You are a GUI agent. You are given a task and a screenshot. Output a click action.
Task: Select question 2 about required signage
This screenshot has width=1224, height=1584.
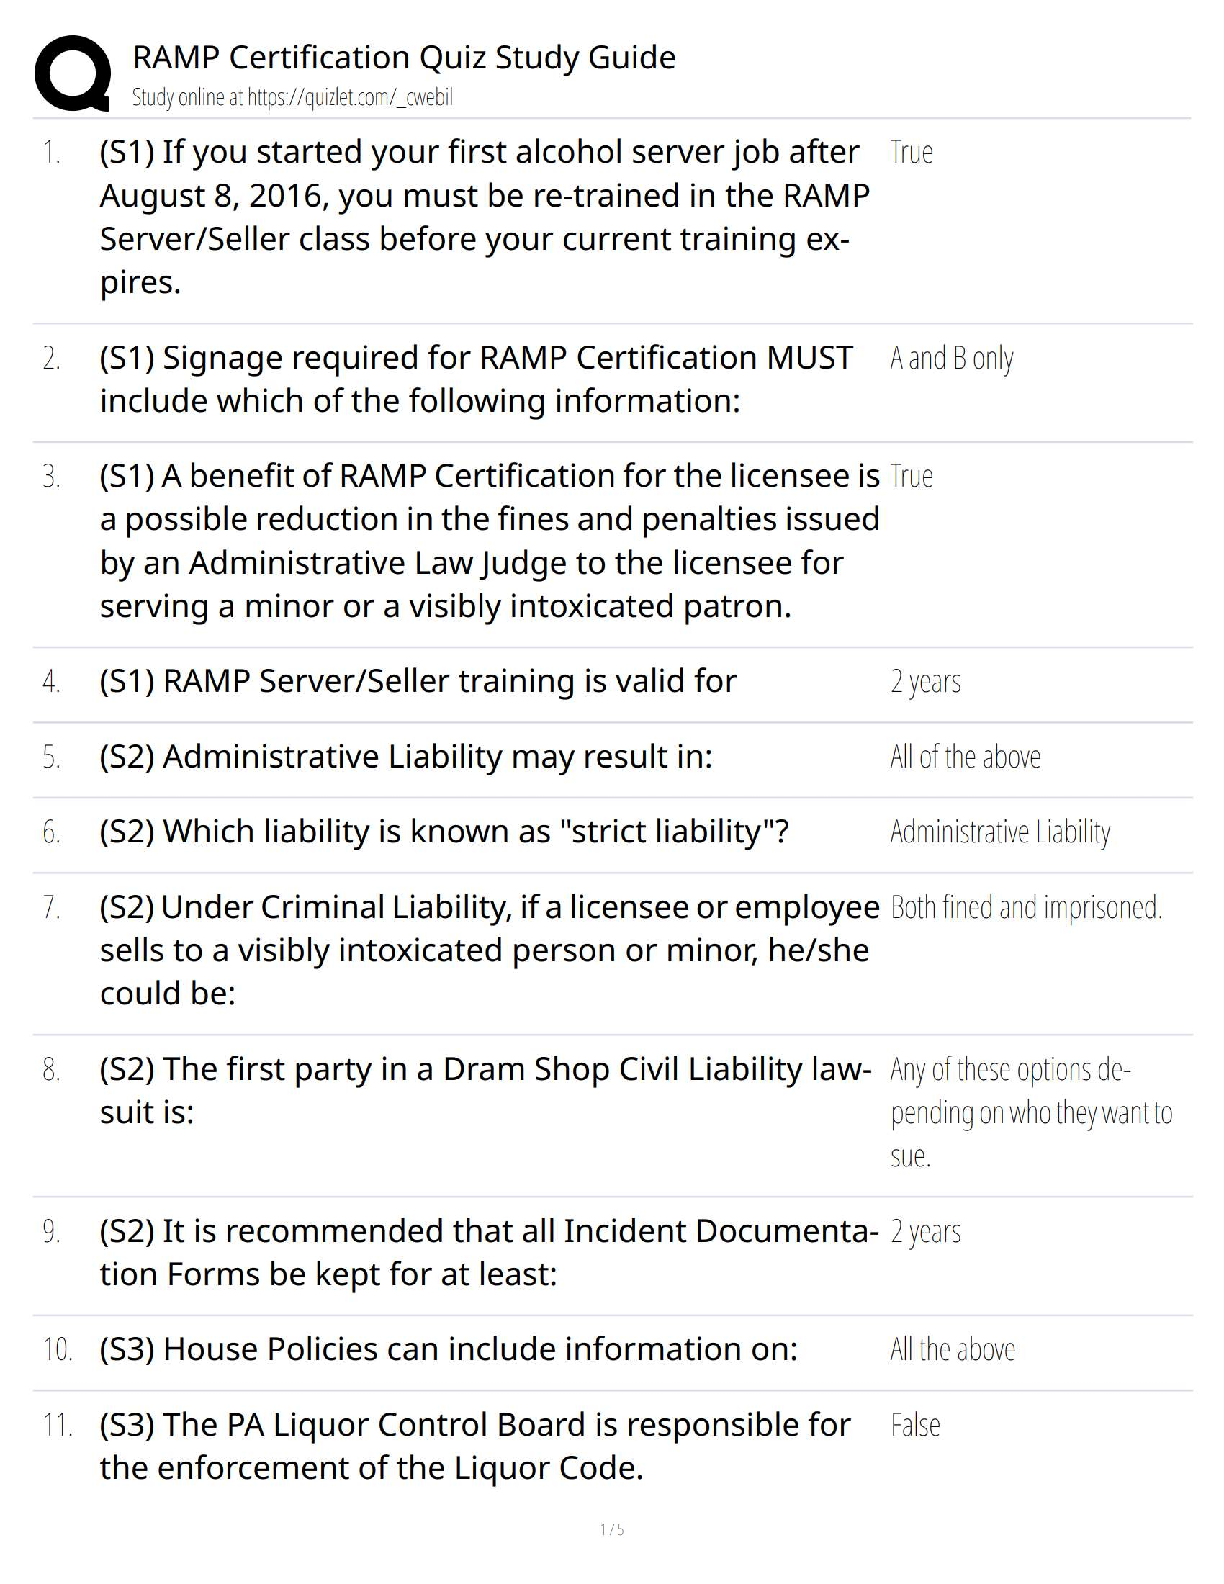[x=476, y=379]
